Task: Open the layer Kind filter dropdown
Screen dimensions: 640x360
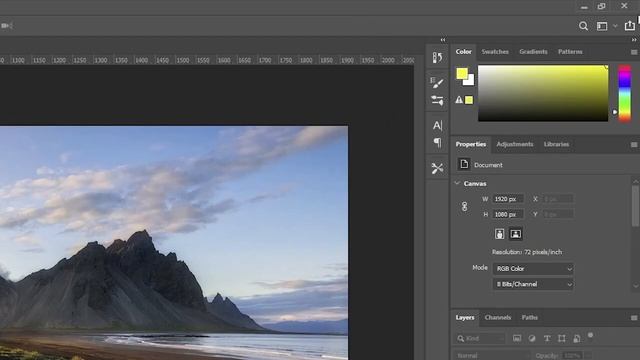Action: [x=480, y=338]
